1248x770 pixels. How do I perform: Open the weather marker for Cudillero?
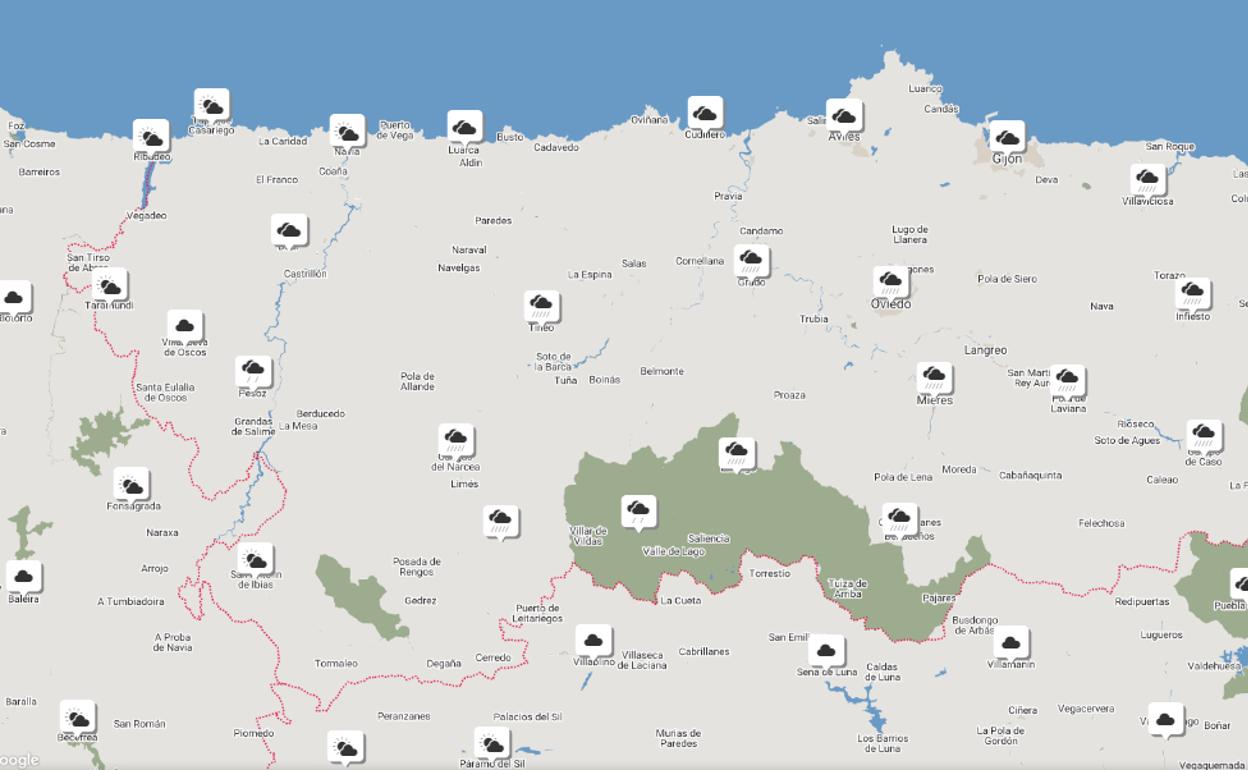(705, 113)
